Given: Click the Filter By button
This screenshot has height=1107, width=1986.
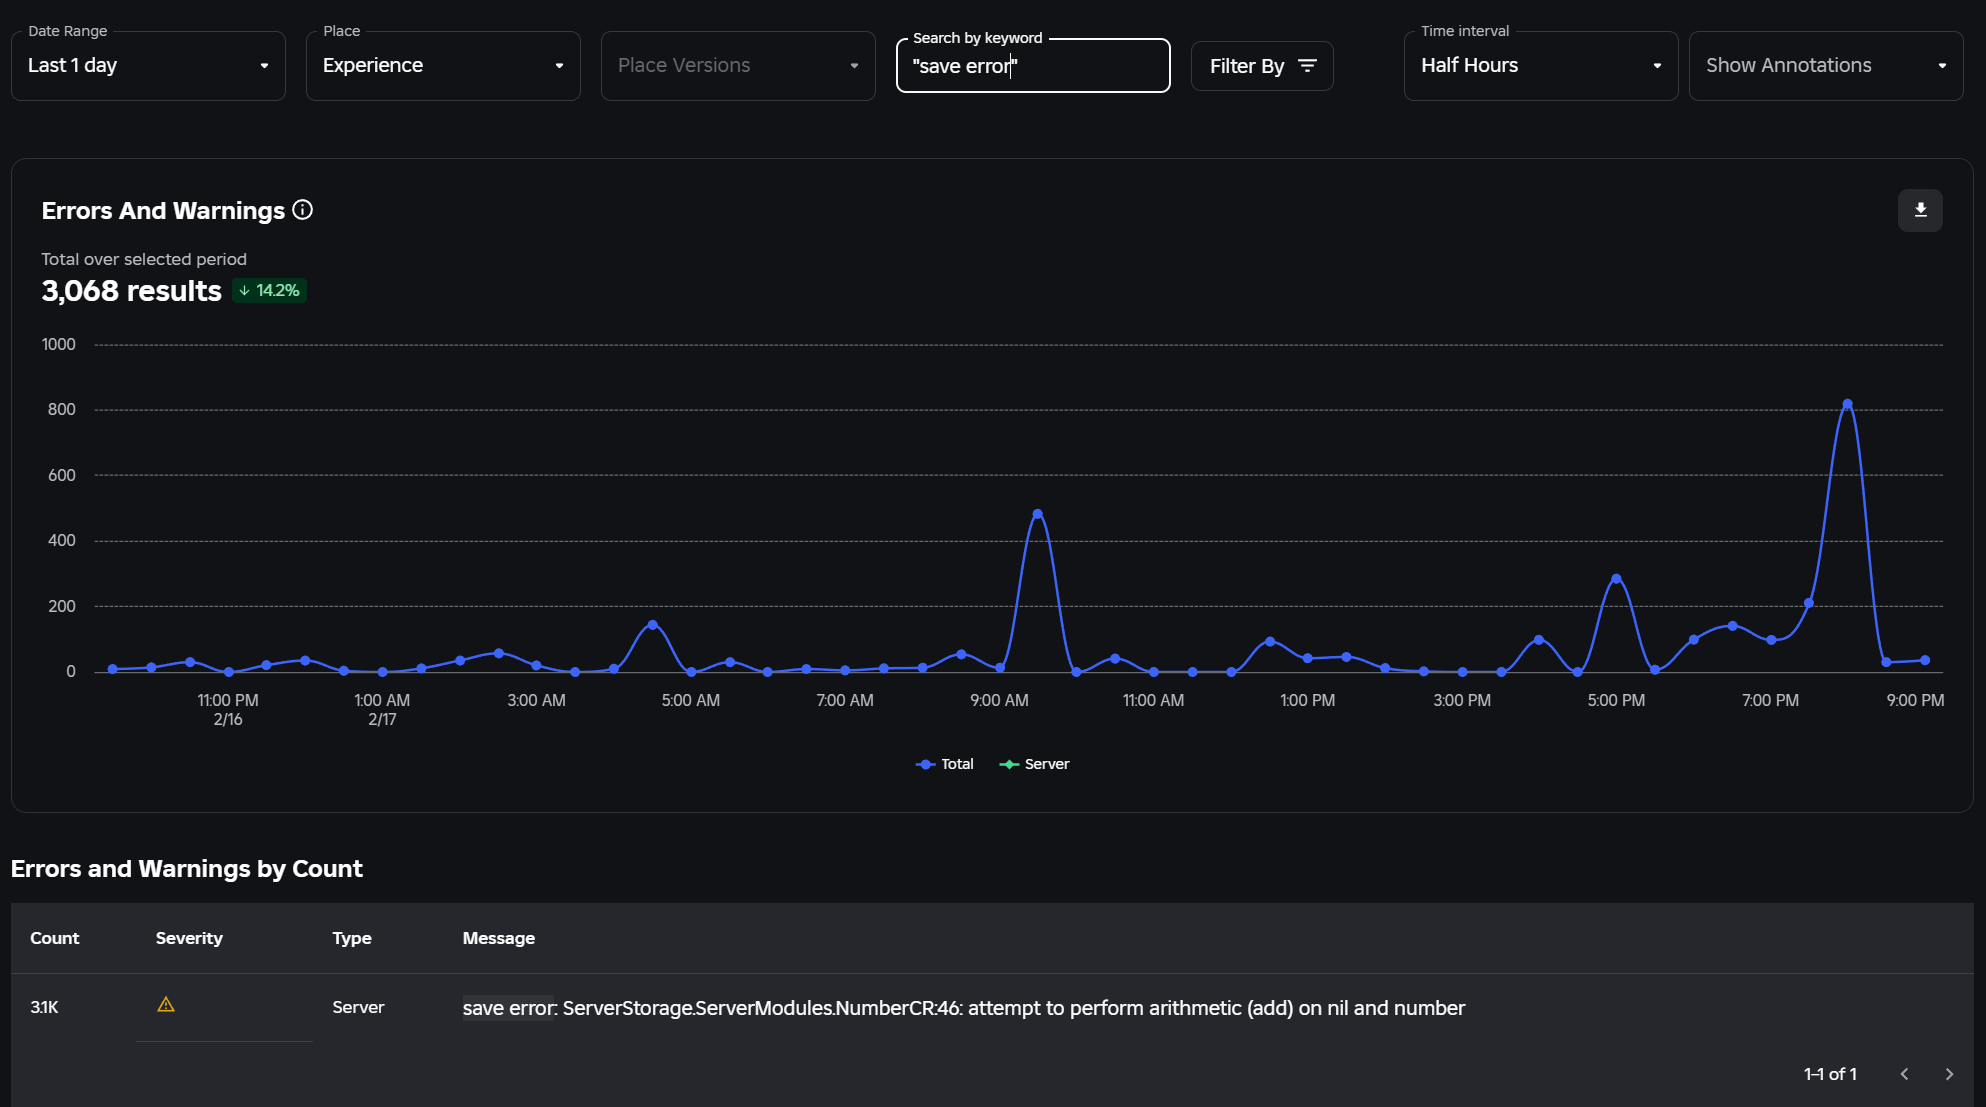Looking at the screenshot, I should coord(1246,66).
